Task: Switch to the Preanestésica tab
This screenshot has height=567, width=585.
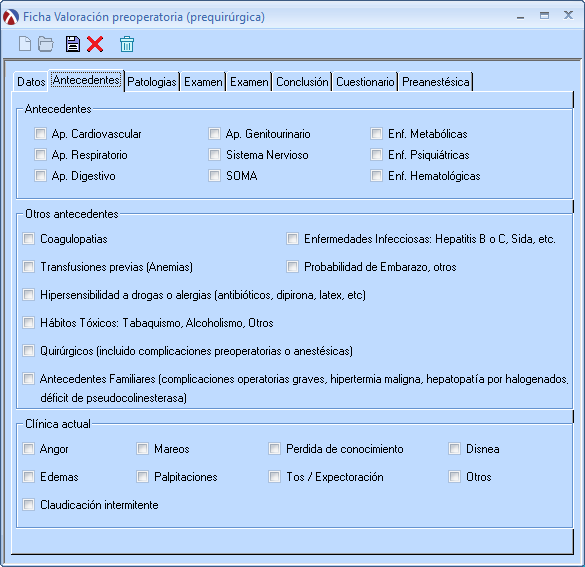Action: (x=435, y=82)
